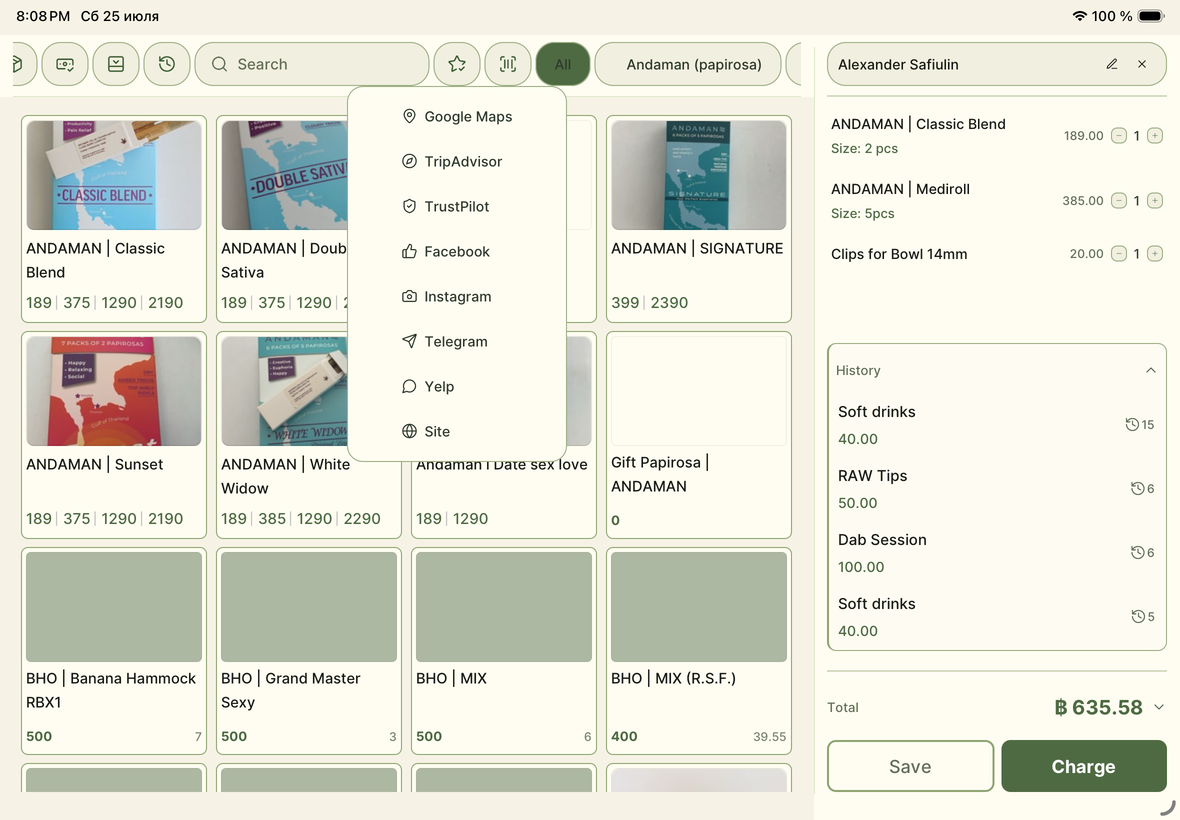Choose Facebook from the menu
This screenshot has height=820, width=1180.
(457, 252)
